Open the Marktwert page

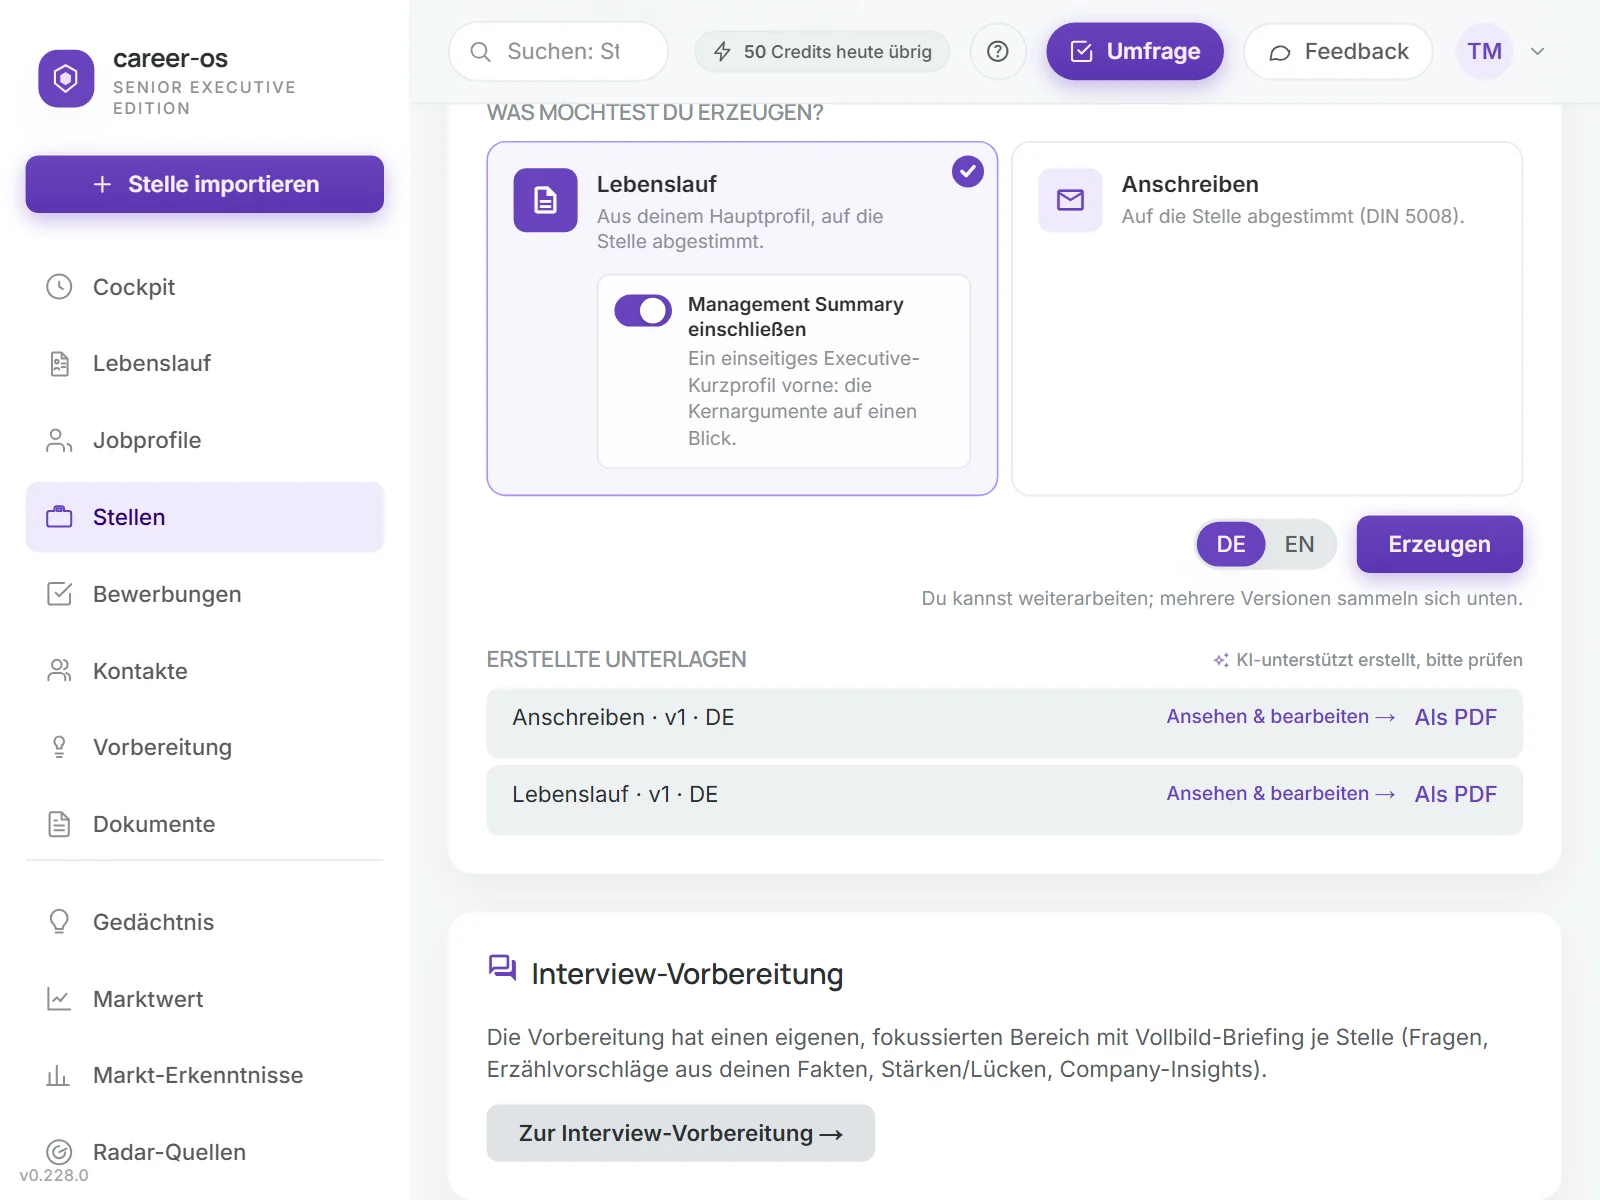[205, 999]
